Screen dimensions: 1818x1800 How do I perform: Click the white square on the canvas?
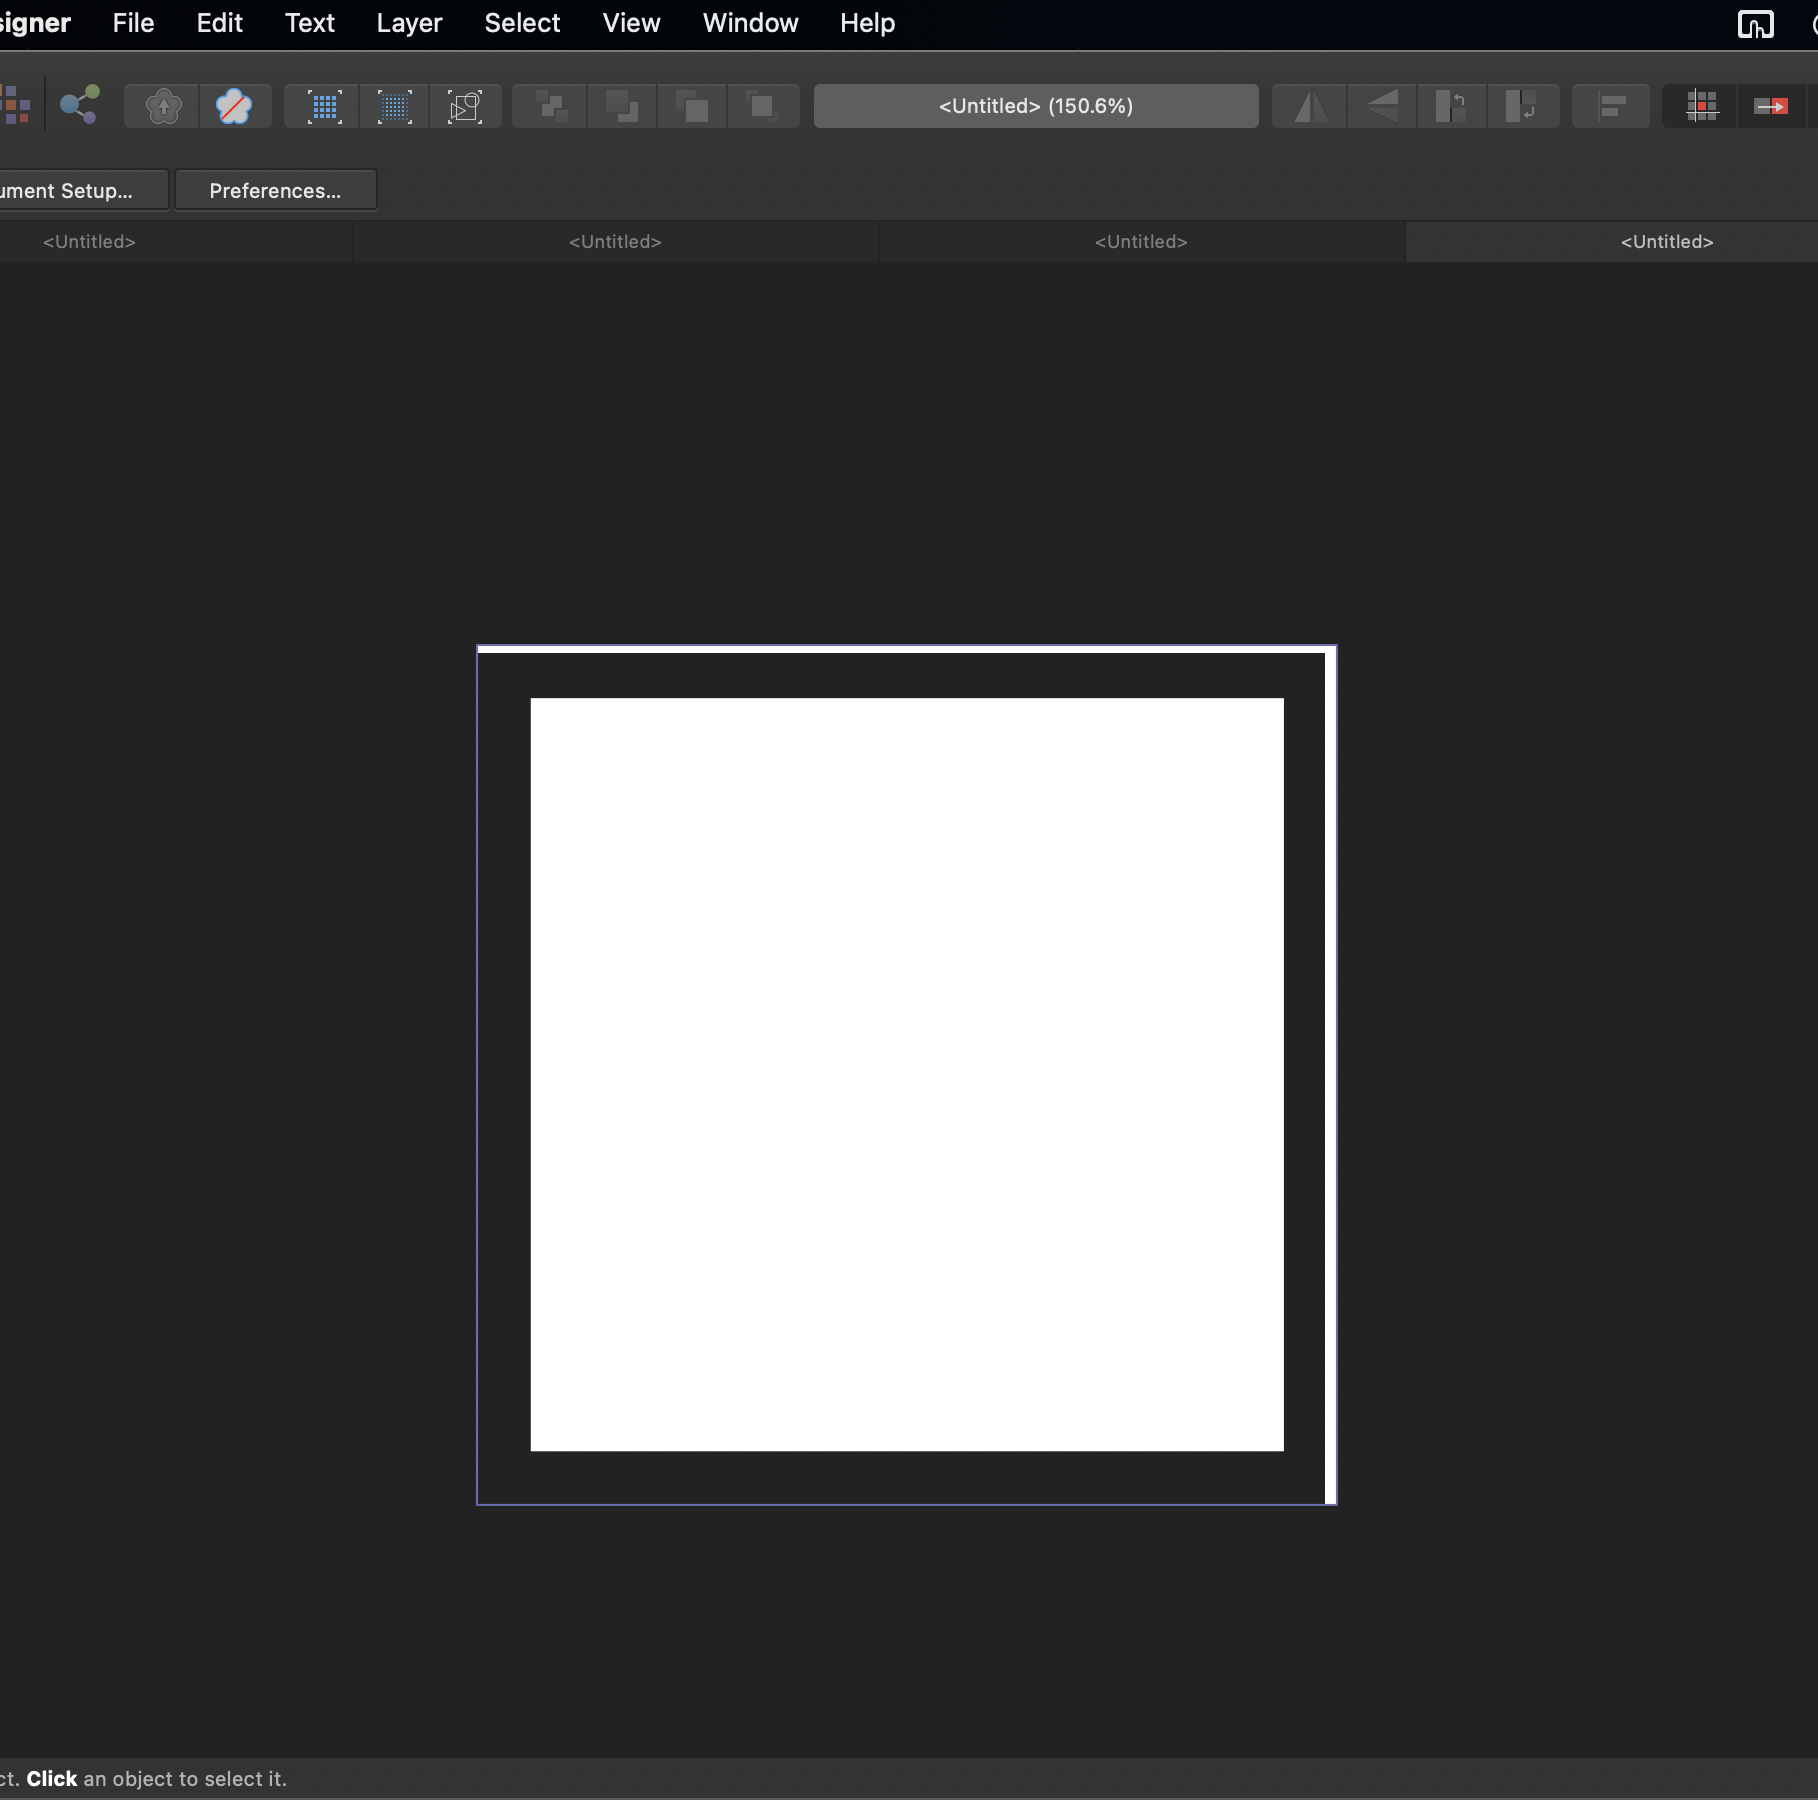click(x=907, y=1075)
